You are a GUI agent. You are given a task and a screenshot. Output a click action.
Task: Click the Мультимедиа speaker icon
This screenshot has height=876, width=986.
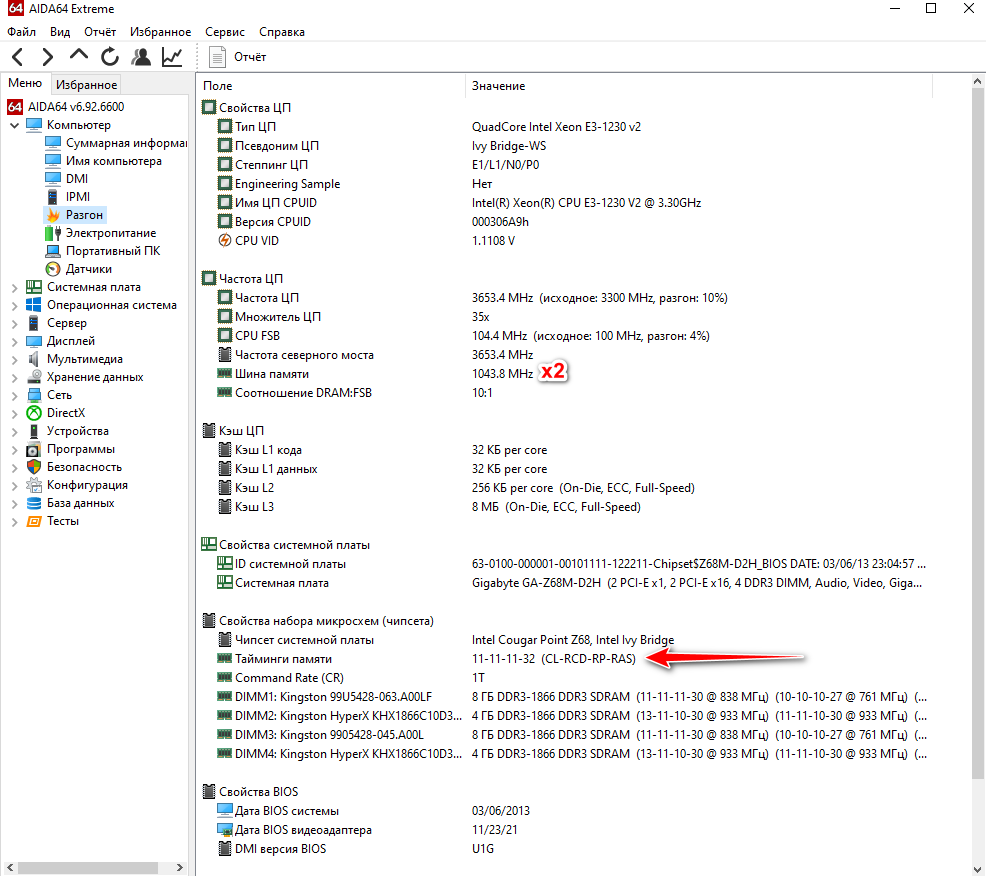tap(34, 359)
